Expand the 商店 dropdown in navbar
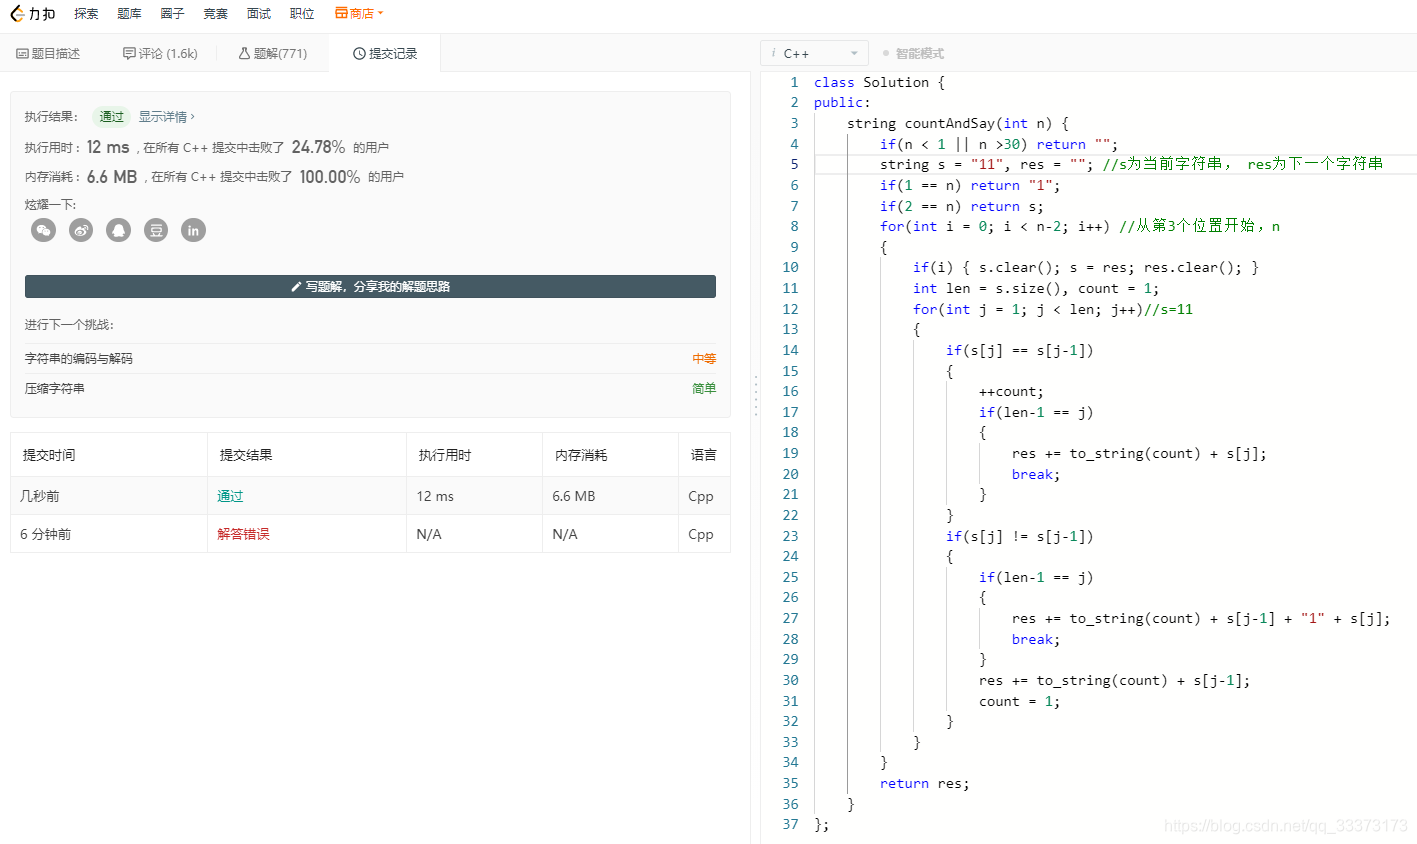 [x=359, y=13]
